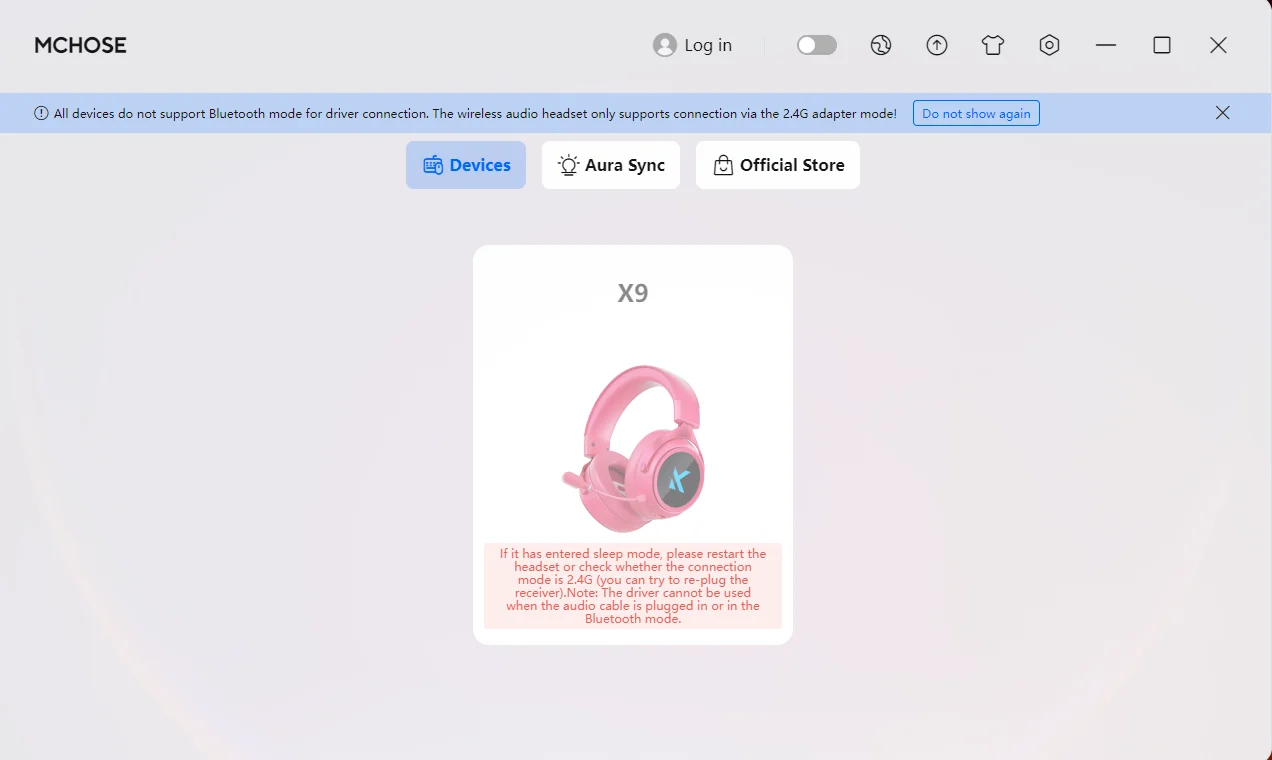Select the Devices tab
The height and width of the screenshot is (760, 1272).
point(466,165)
